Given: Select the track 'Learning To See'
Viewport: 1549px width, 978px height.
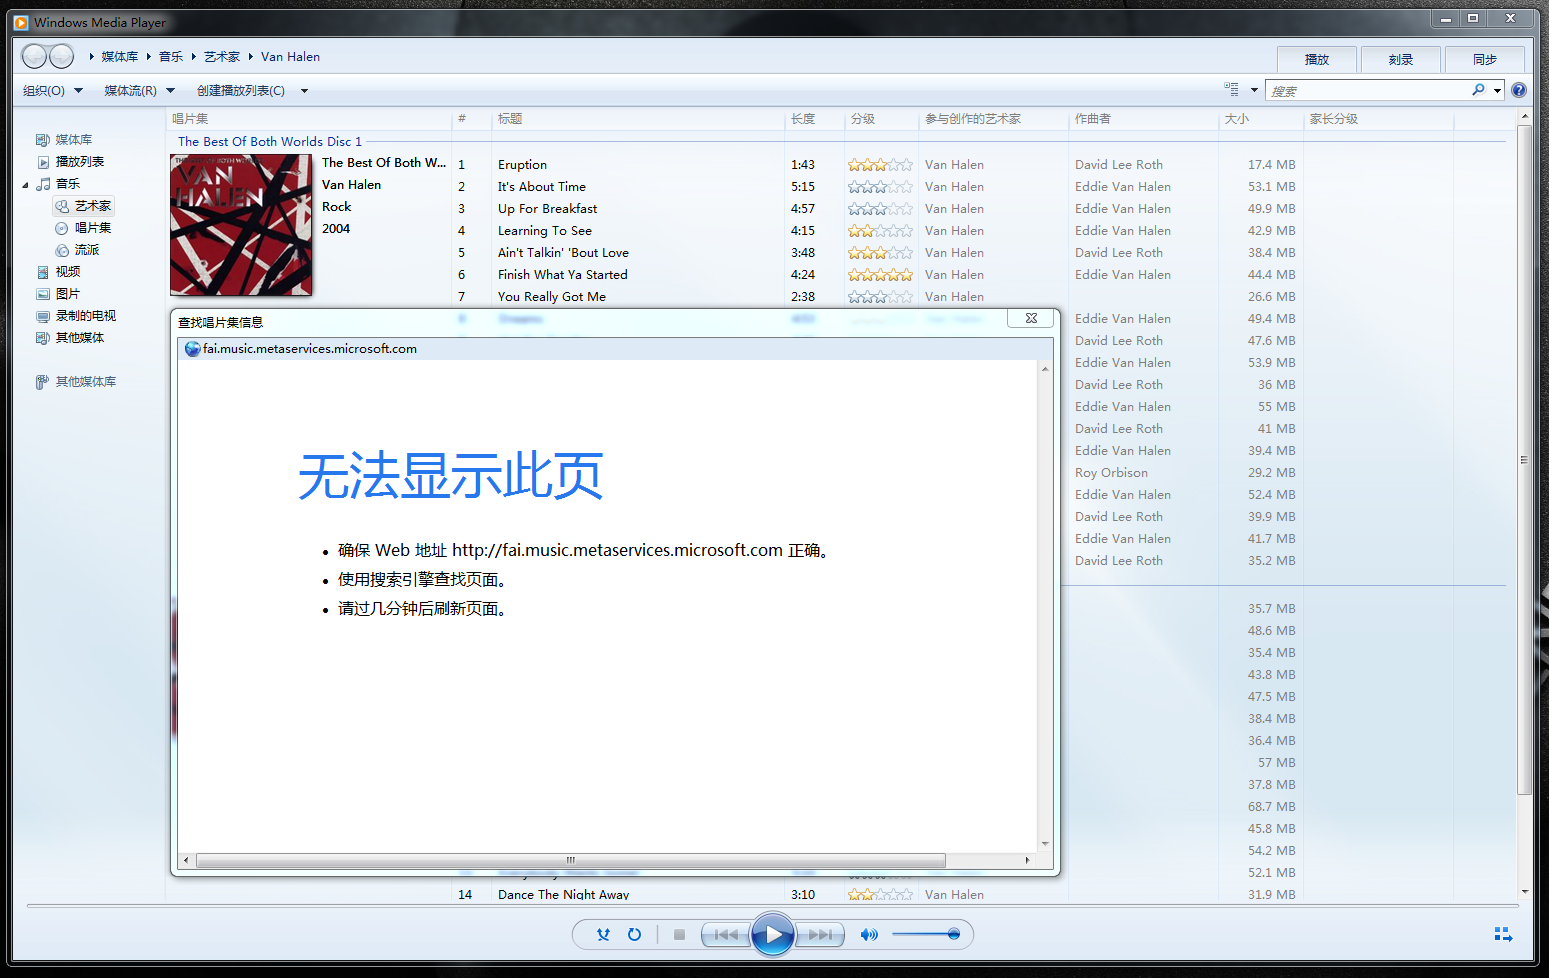Looking at the screenshot, I should click(x=545, y=231).
